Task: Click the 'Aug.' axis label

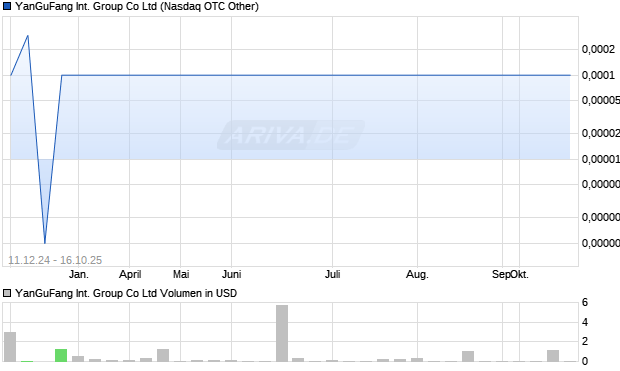Action: [x=418, y=274]
